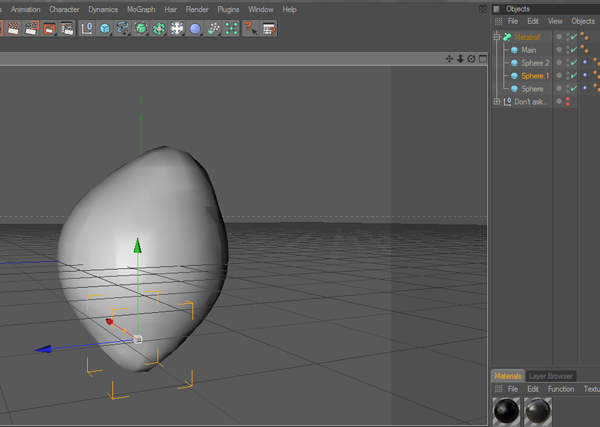The height and width of the screenshot is (427, 600).
Task: Open the Window menu
Action: (x=261, y=9)
